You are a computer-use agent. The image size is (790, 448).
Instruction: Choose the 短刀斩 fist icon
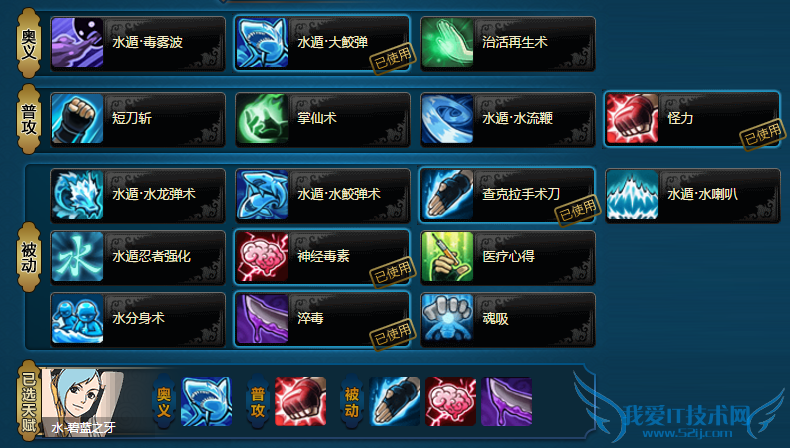click(x=77, y=119)
